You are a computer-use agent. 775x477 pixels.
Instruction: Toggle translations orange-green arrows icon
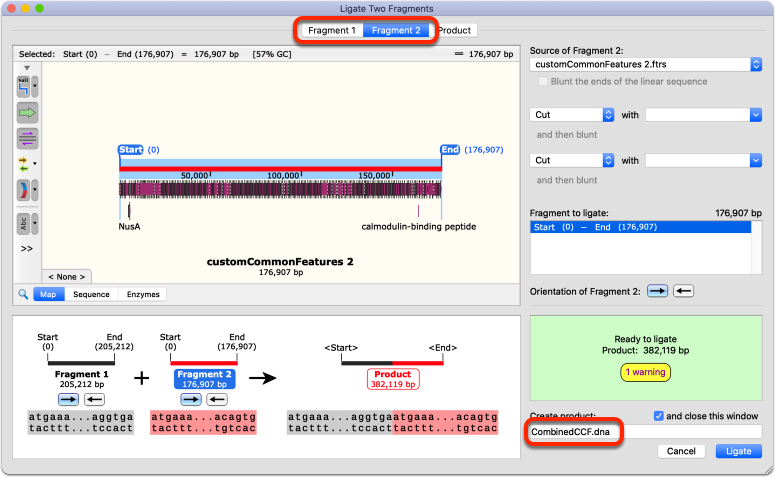tap(23, 164)
